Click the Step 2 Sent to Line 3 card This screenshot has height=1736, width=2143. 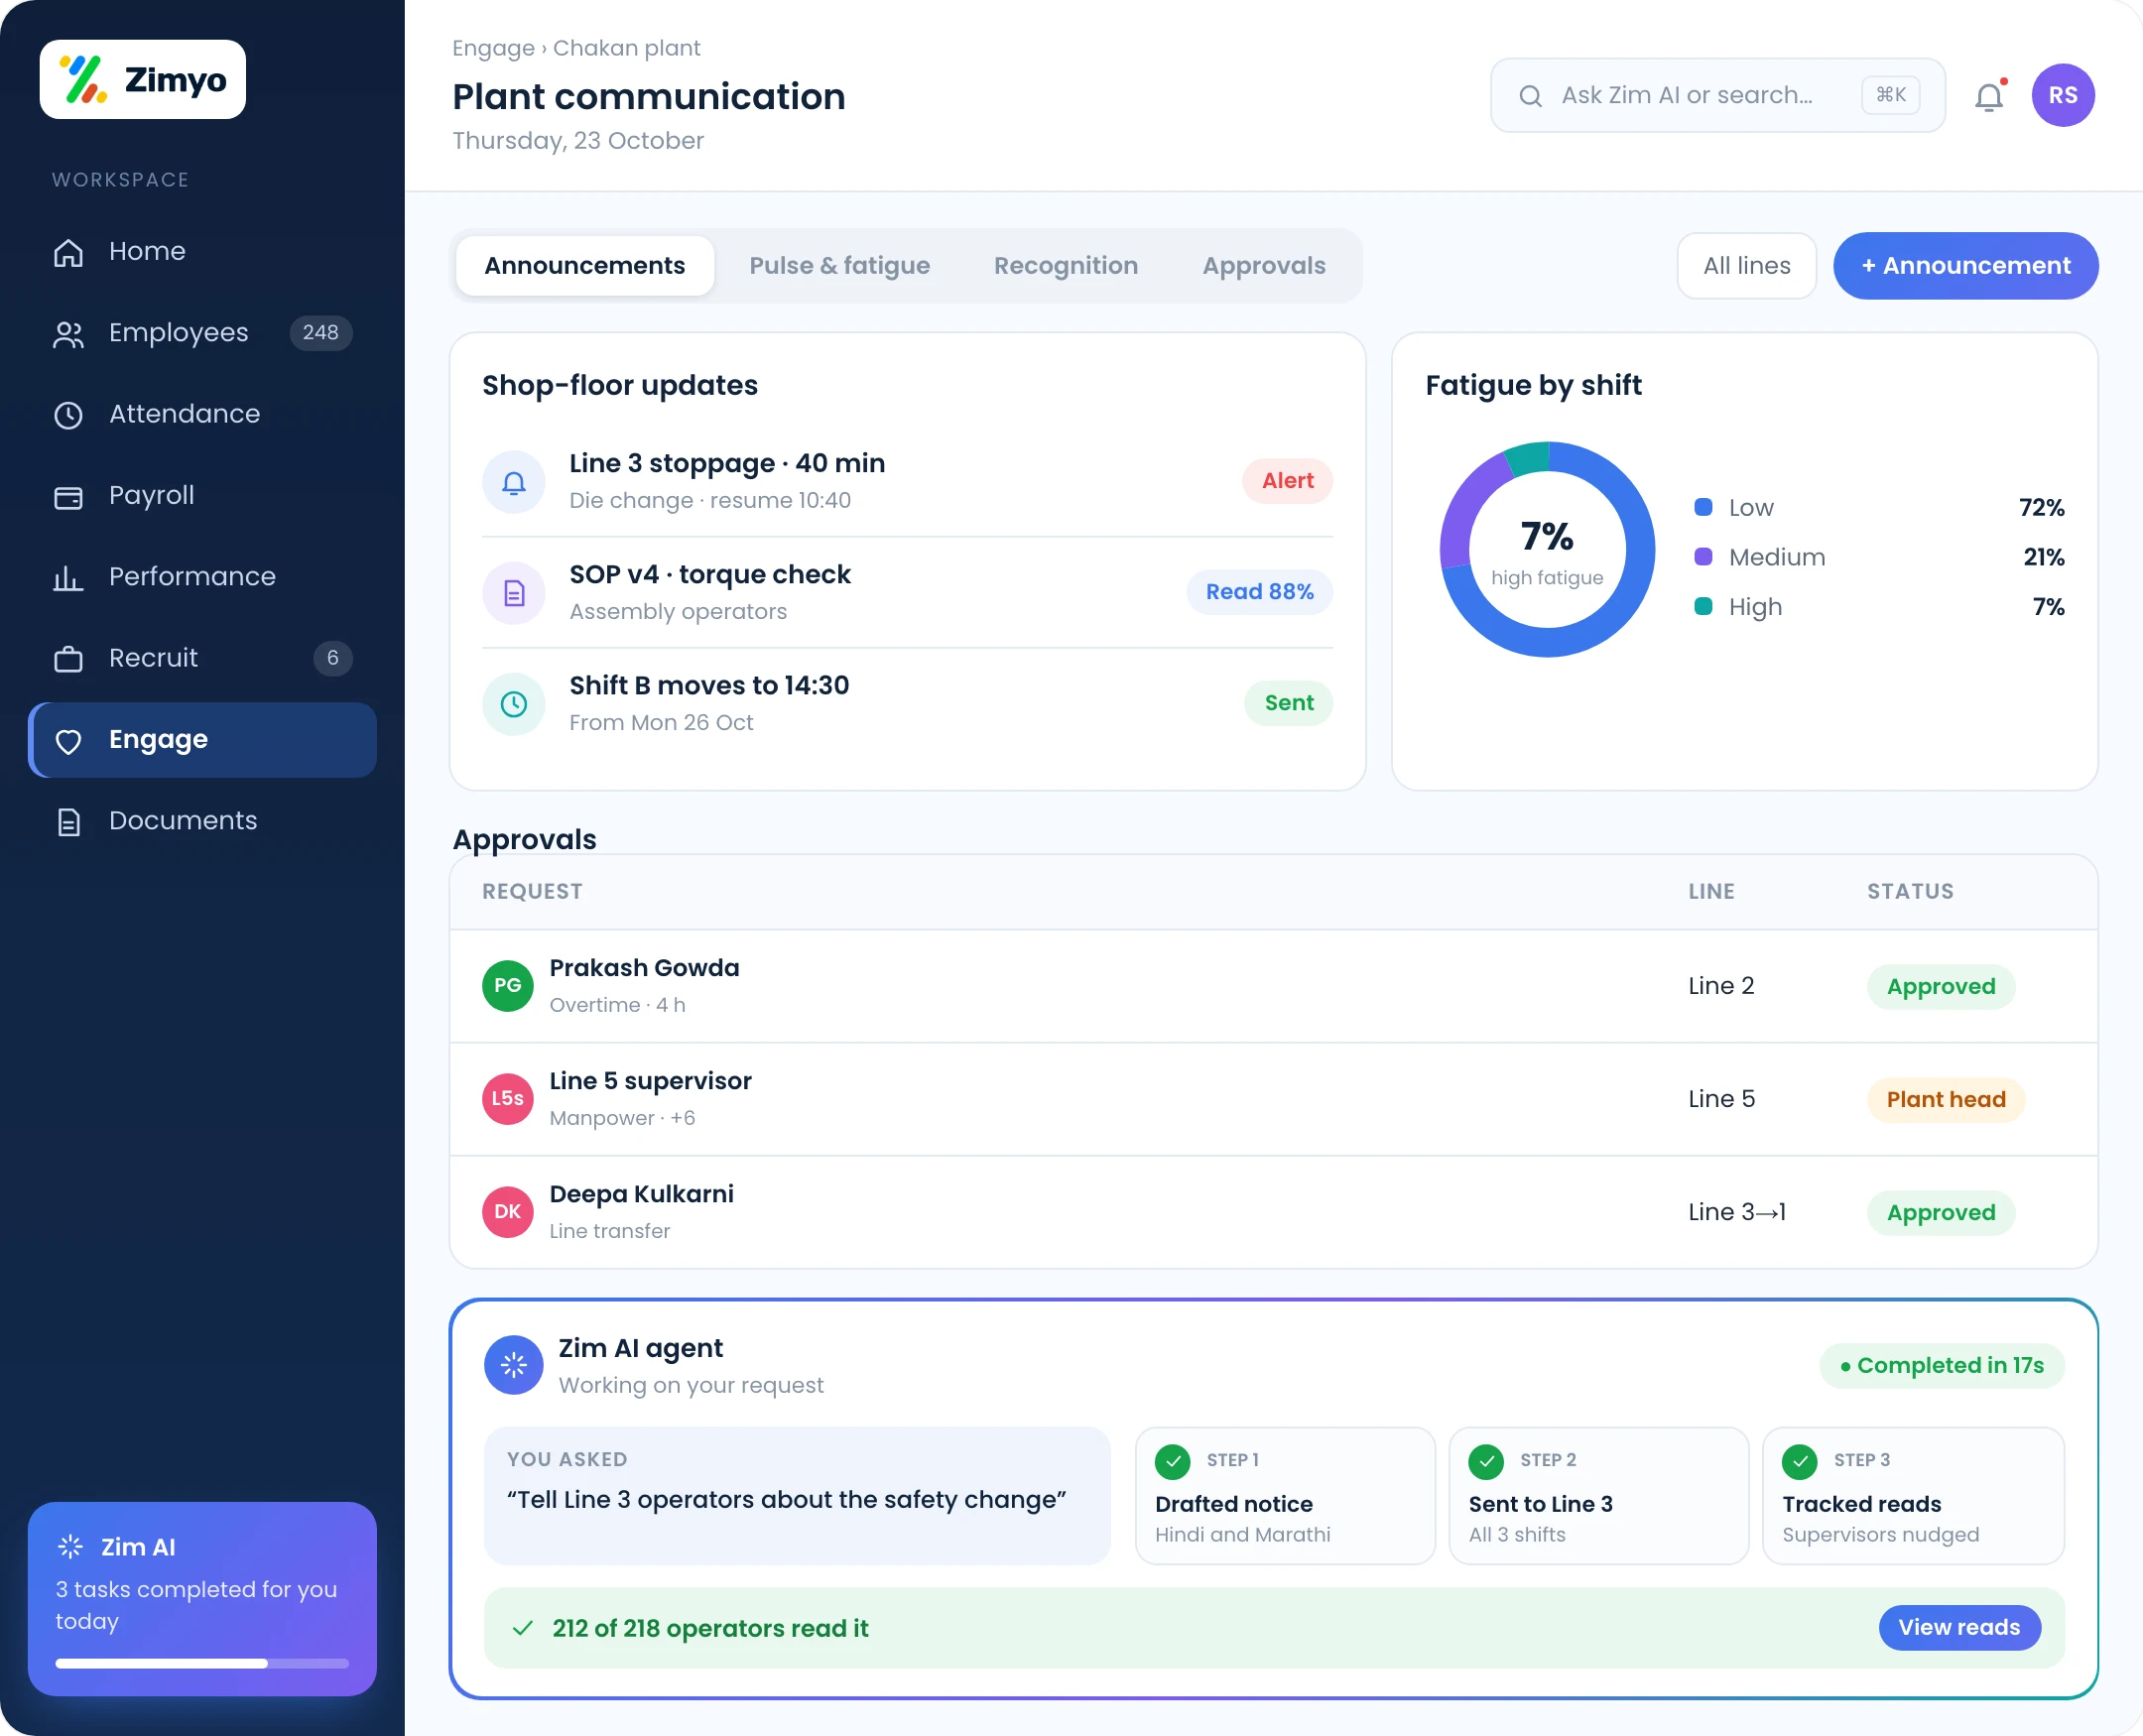coord(1598,1495)
